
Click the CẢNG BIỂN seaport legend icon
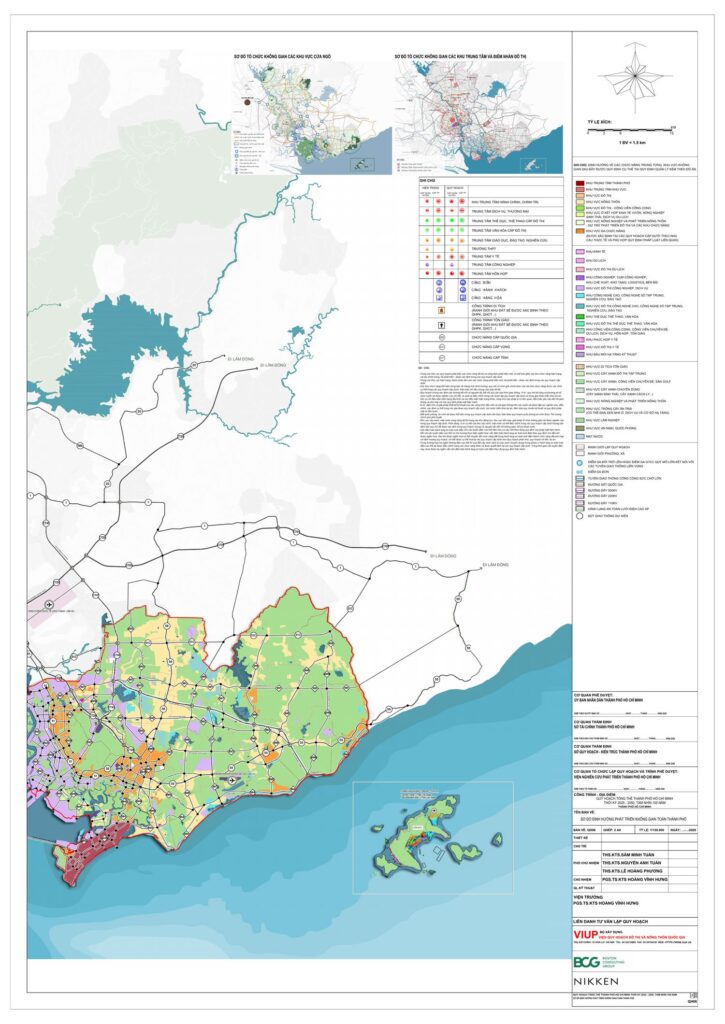pyautogui.click(x=462, y=283)
